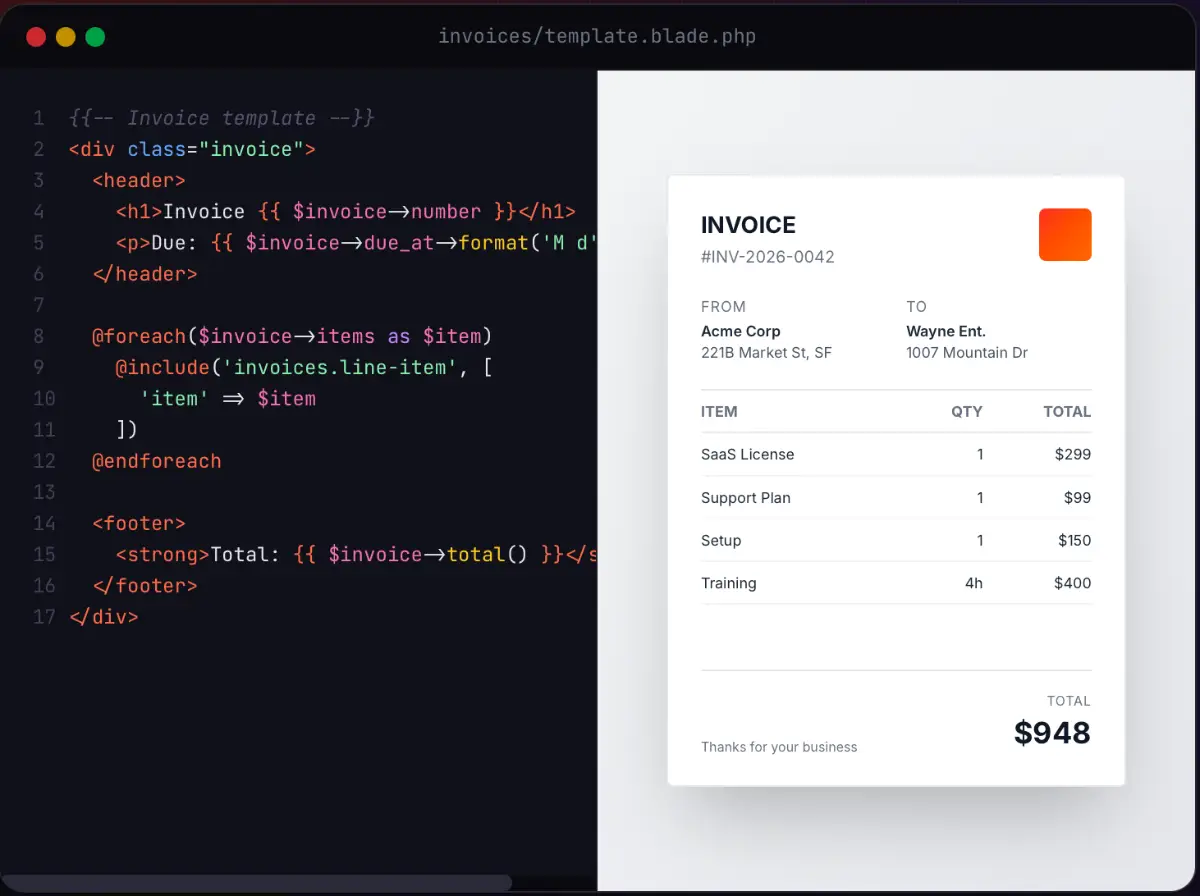Screen dimensions: 1200x896
Task: Click line number 12 in gutter
Action: (44, 461)
